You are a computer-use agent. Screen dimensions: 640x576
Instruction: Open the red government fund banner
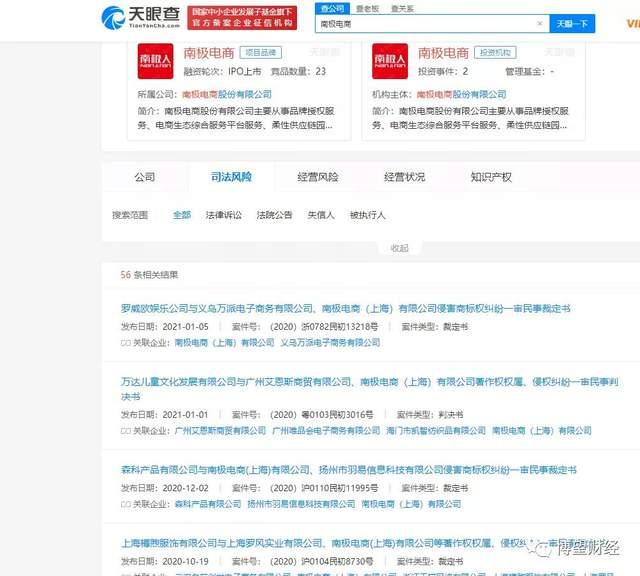tap(242, 18)
